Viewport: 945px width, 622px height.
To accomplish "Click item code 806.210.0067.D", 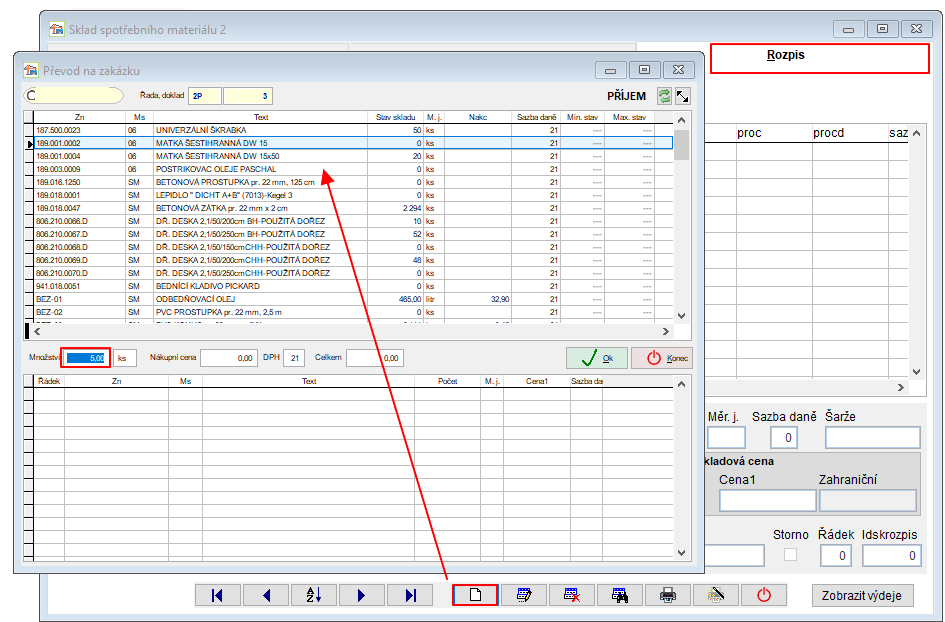I will pyautogui.click(x=61, y=234).
